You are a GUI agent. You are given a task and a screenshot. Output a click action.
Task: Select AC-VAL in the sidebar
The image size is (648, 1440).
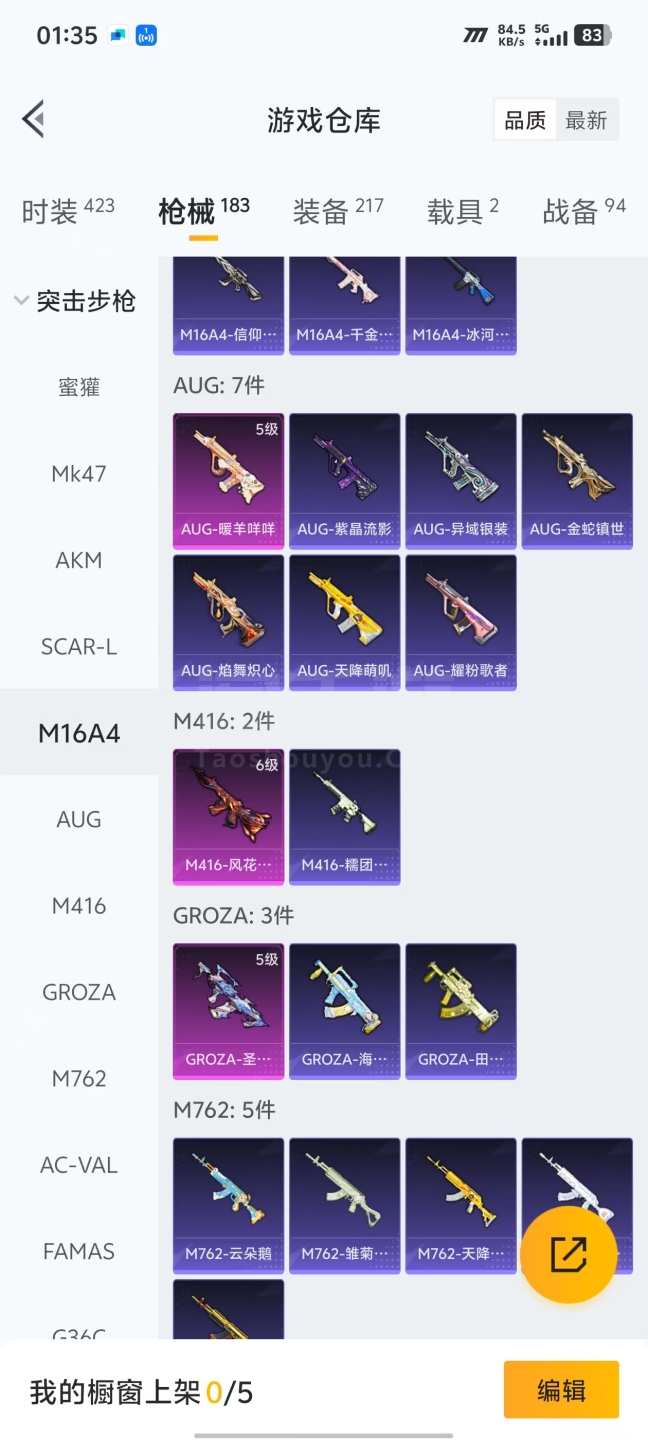click(79, 1165)
